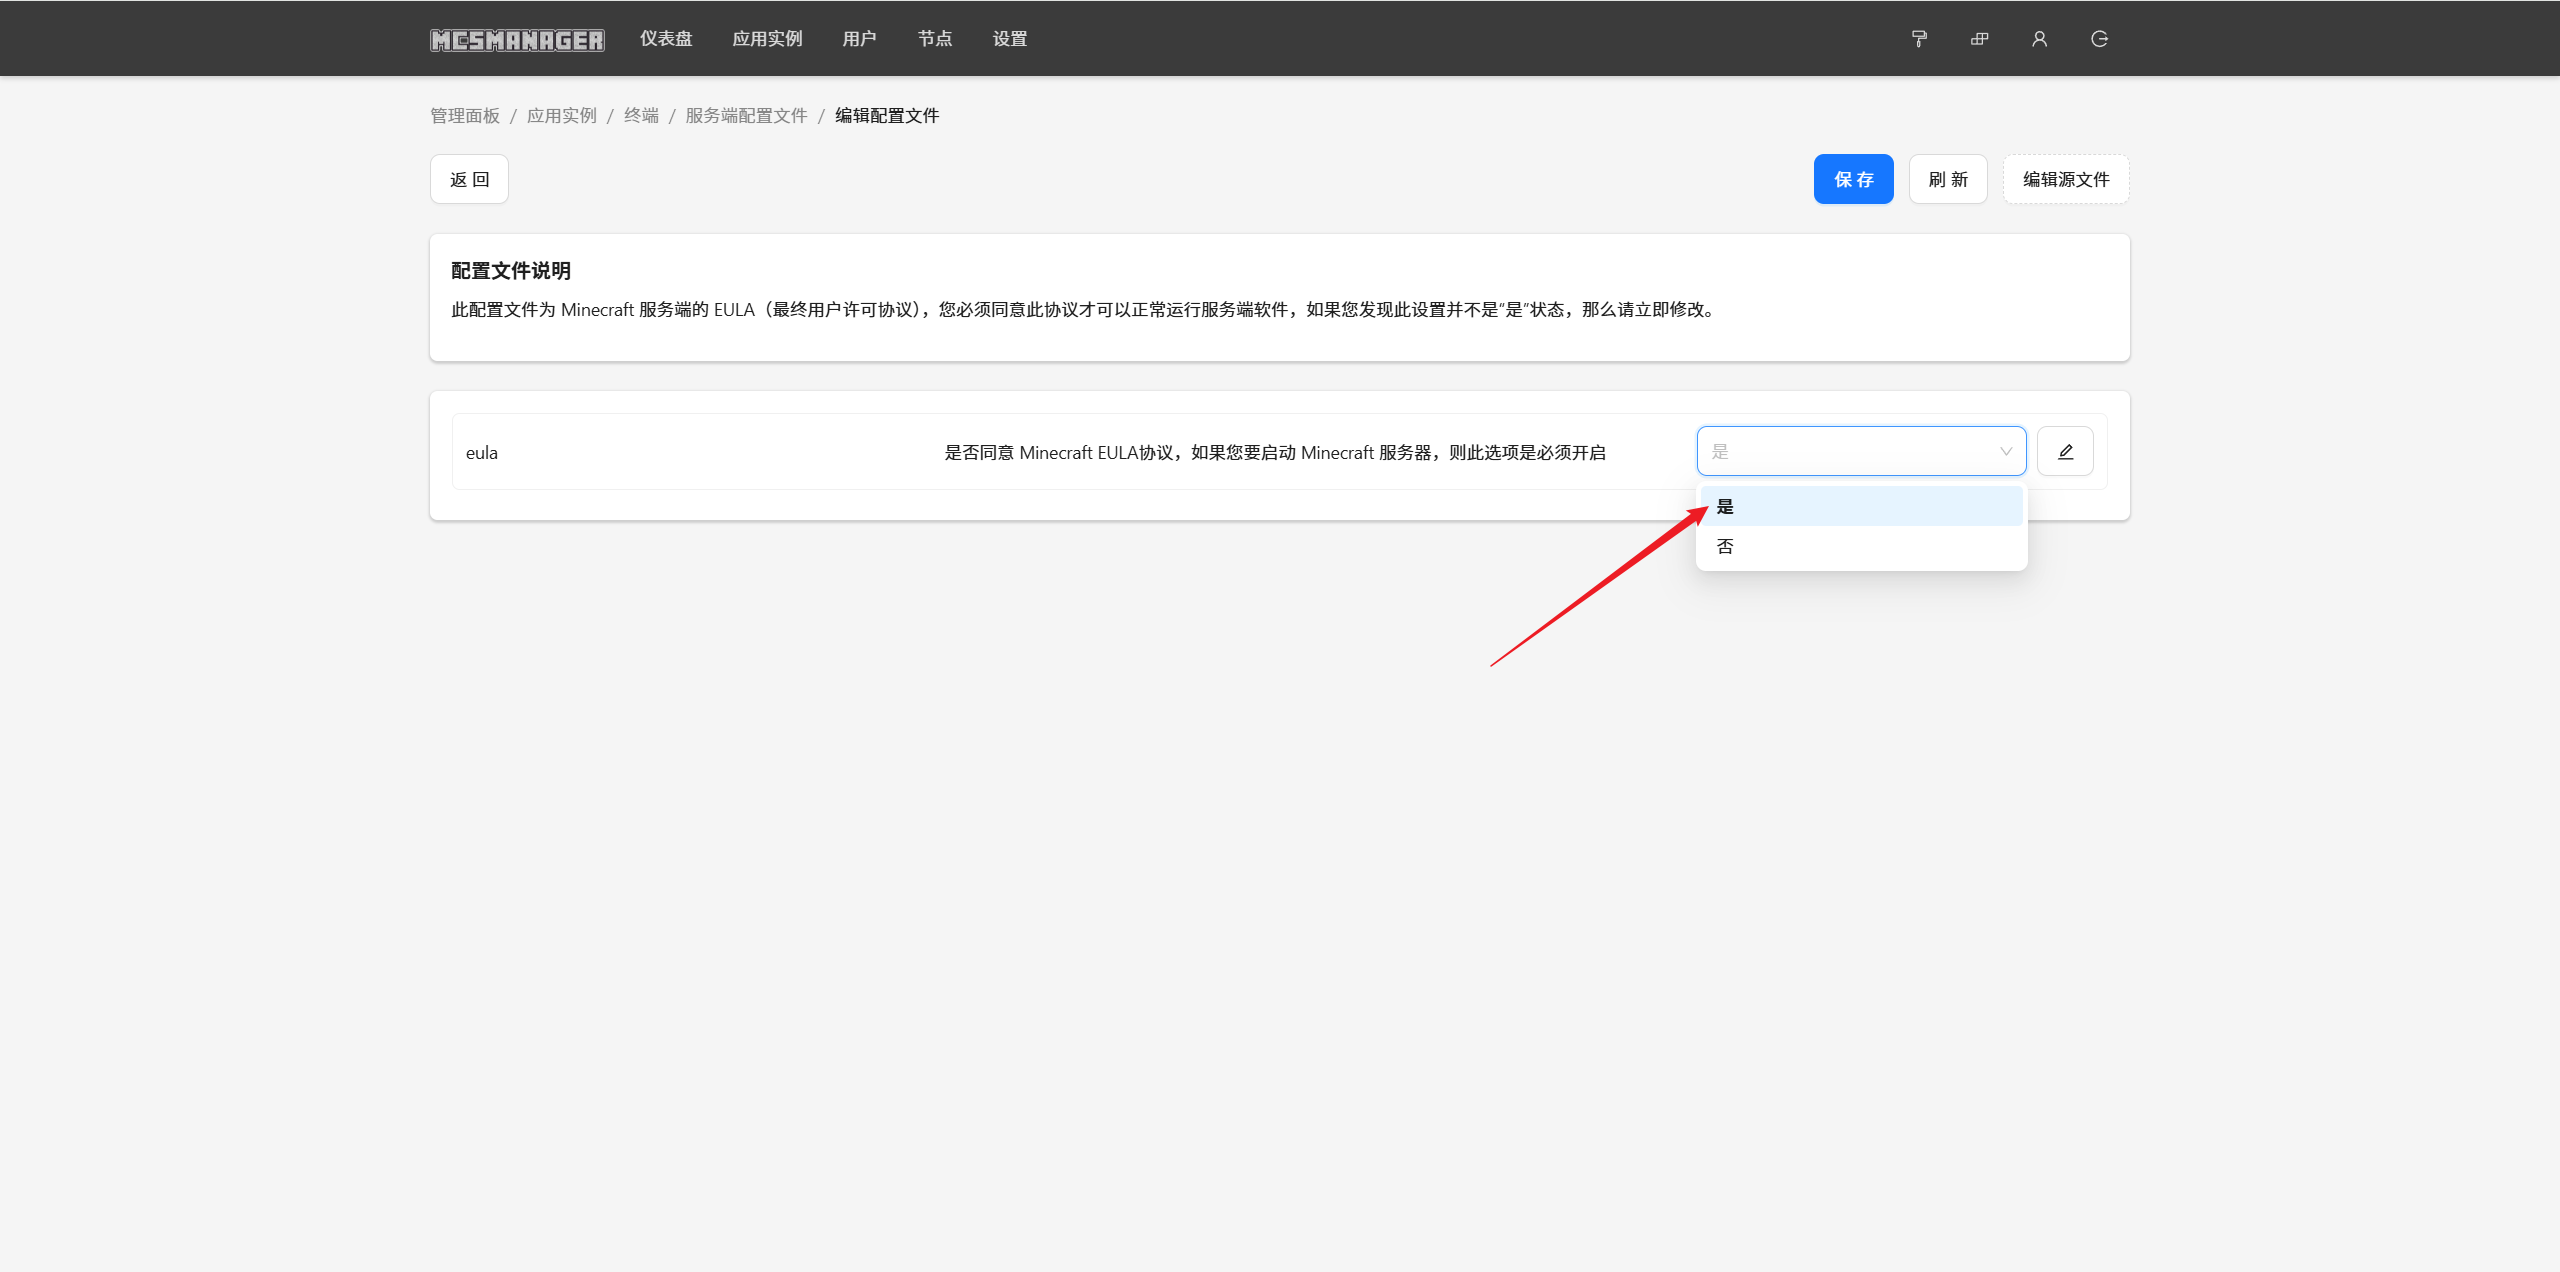Click the 编辑源文件 button
Screen dimensions: 2560x1272
2065,179
